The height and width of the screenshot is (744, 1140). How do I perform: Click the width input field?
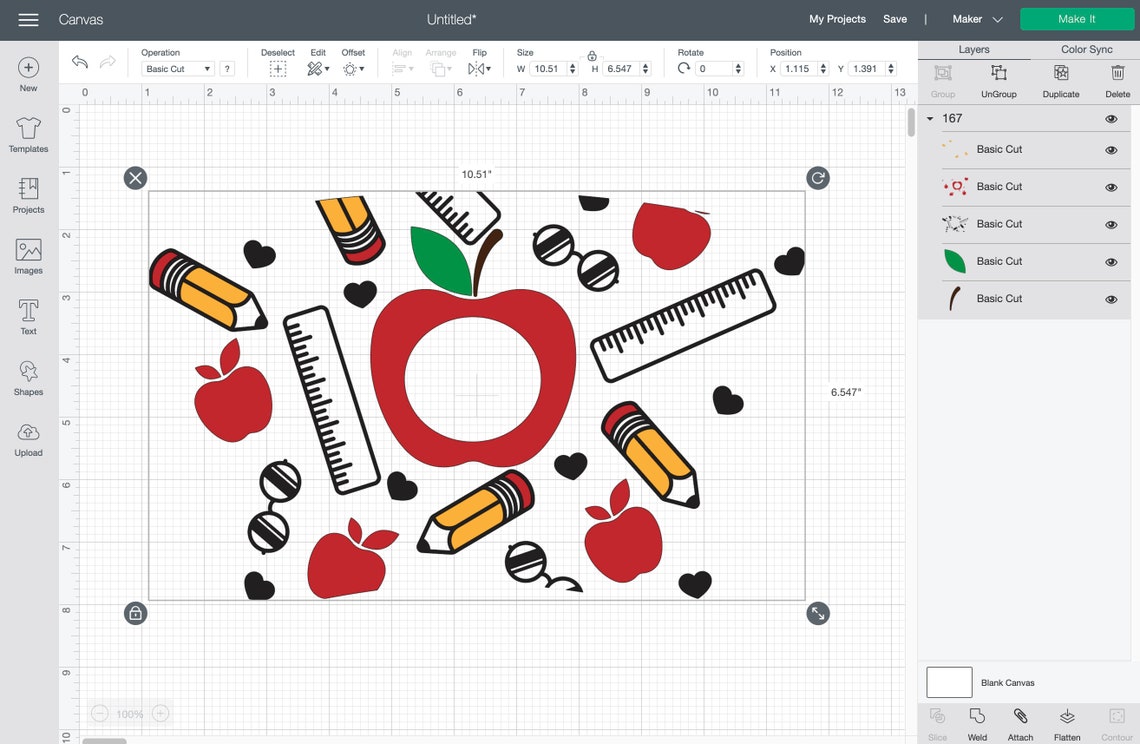(x=549, y=68)
